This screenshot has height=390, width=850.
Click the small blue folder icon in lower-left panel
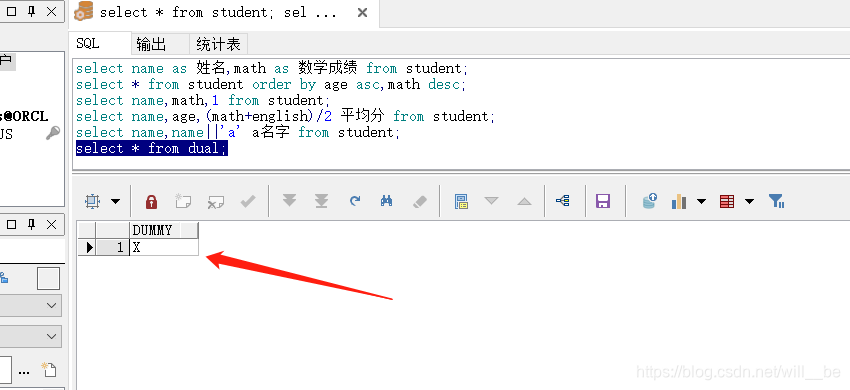[4, 278]
